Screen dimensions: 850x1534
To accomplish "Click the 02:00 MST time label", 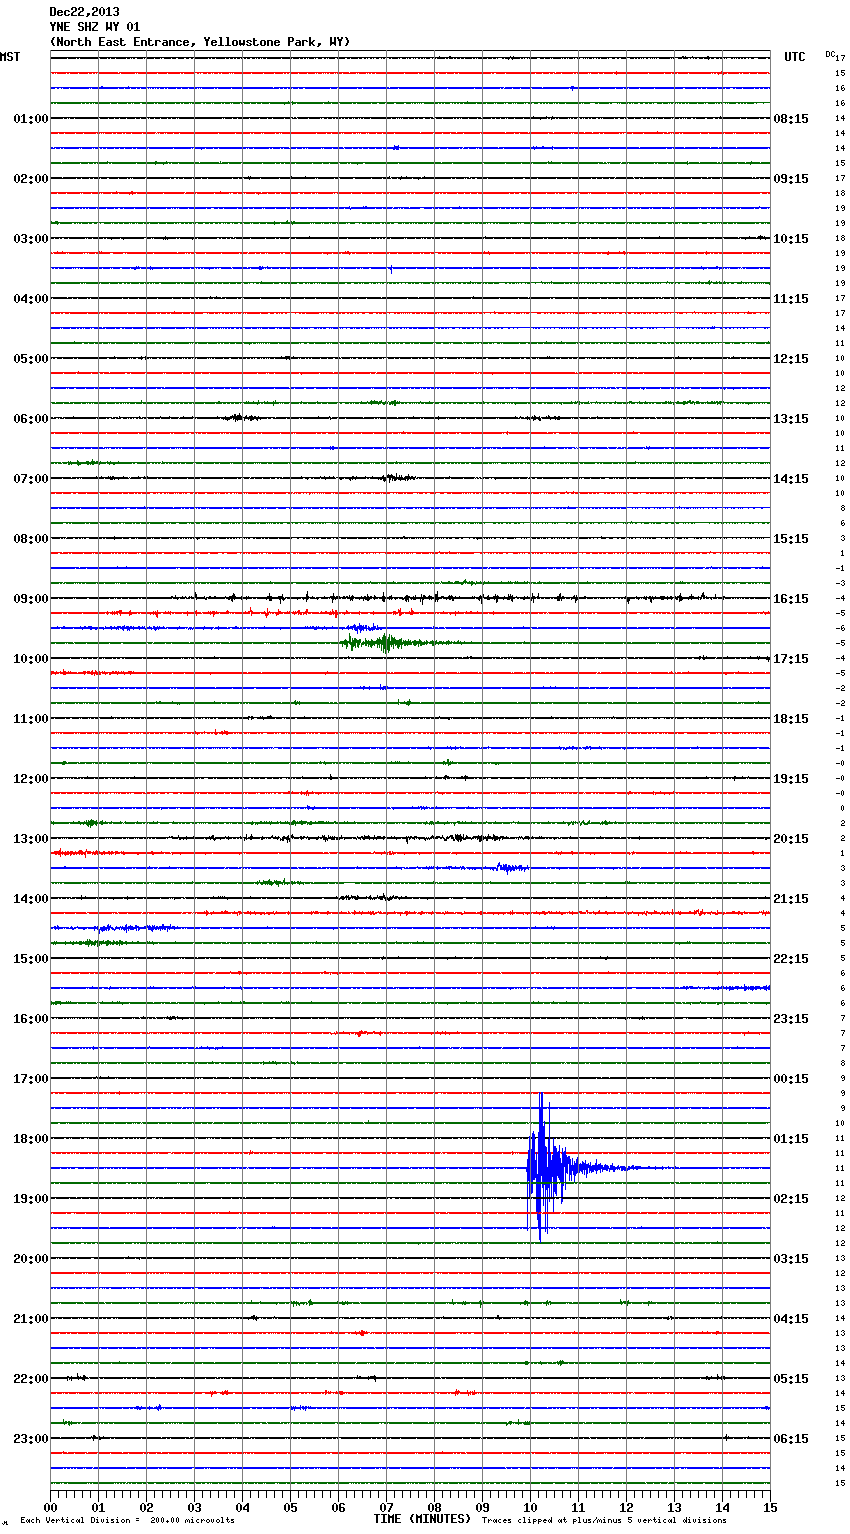I will [30, 179].
